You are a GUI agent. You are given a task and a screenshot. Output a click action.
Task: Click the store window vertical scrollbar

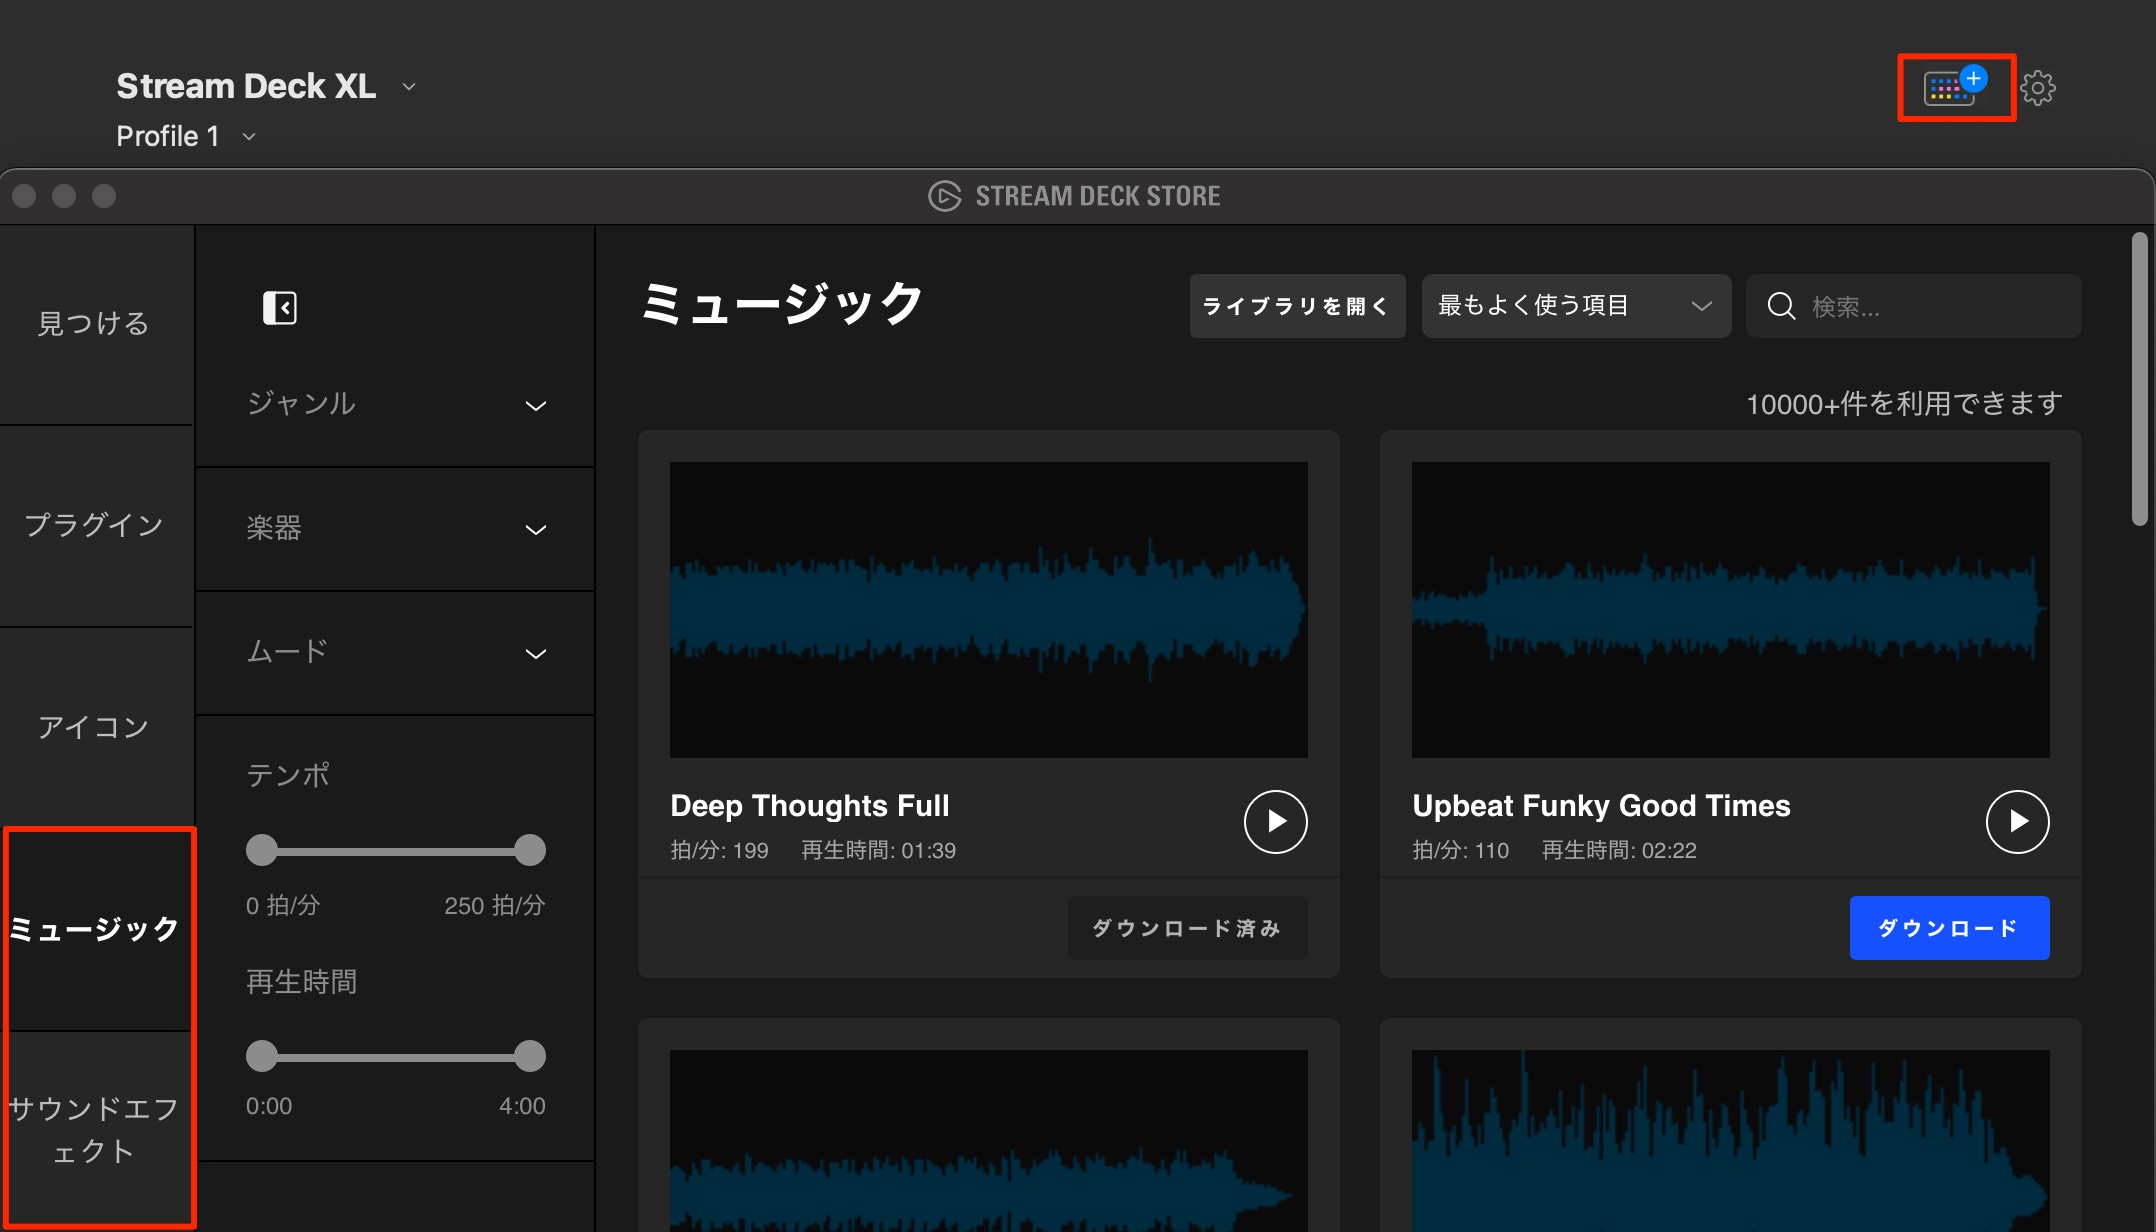pyautogui.click(x=2139, y=379)
